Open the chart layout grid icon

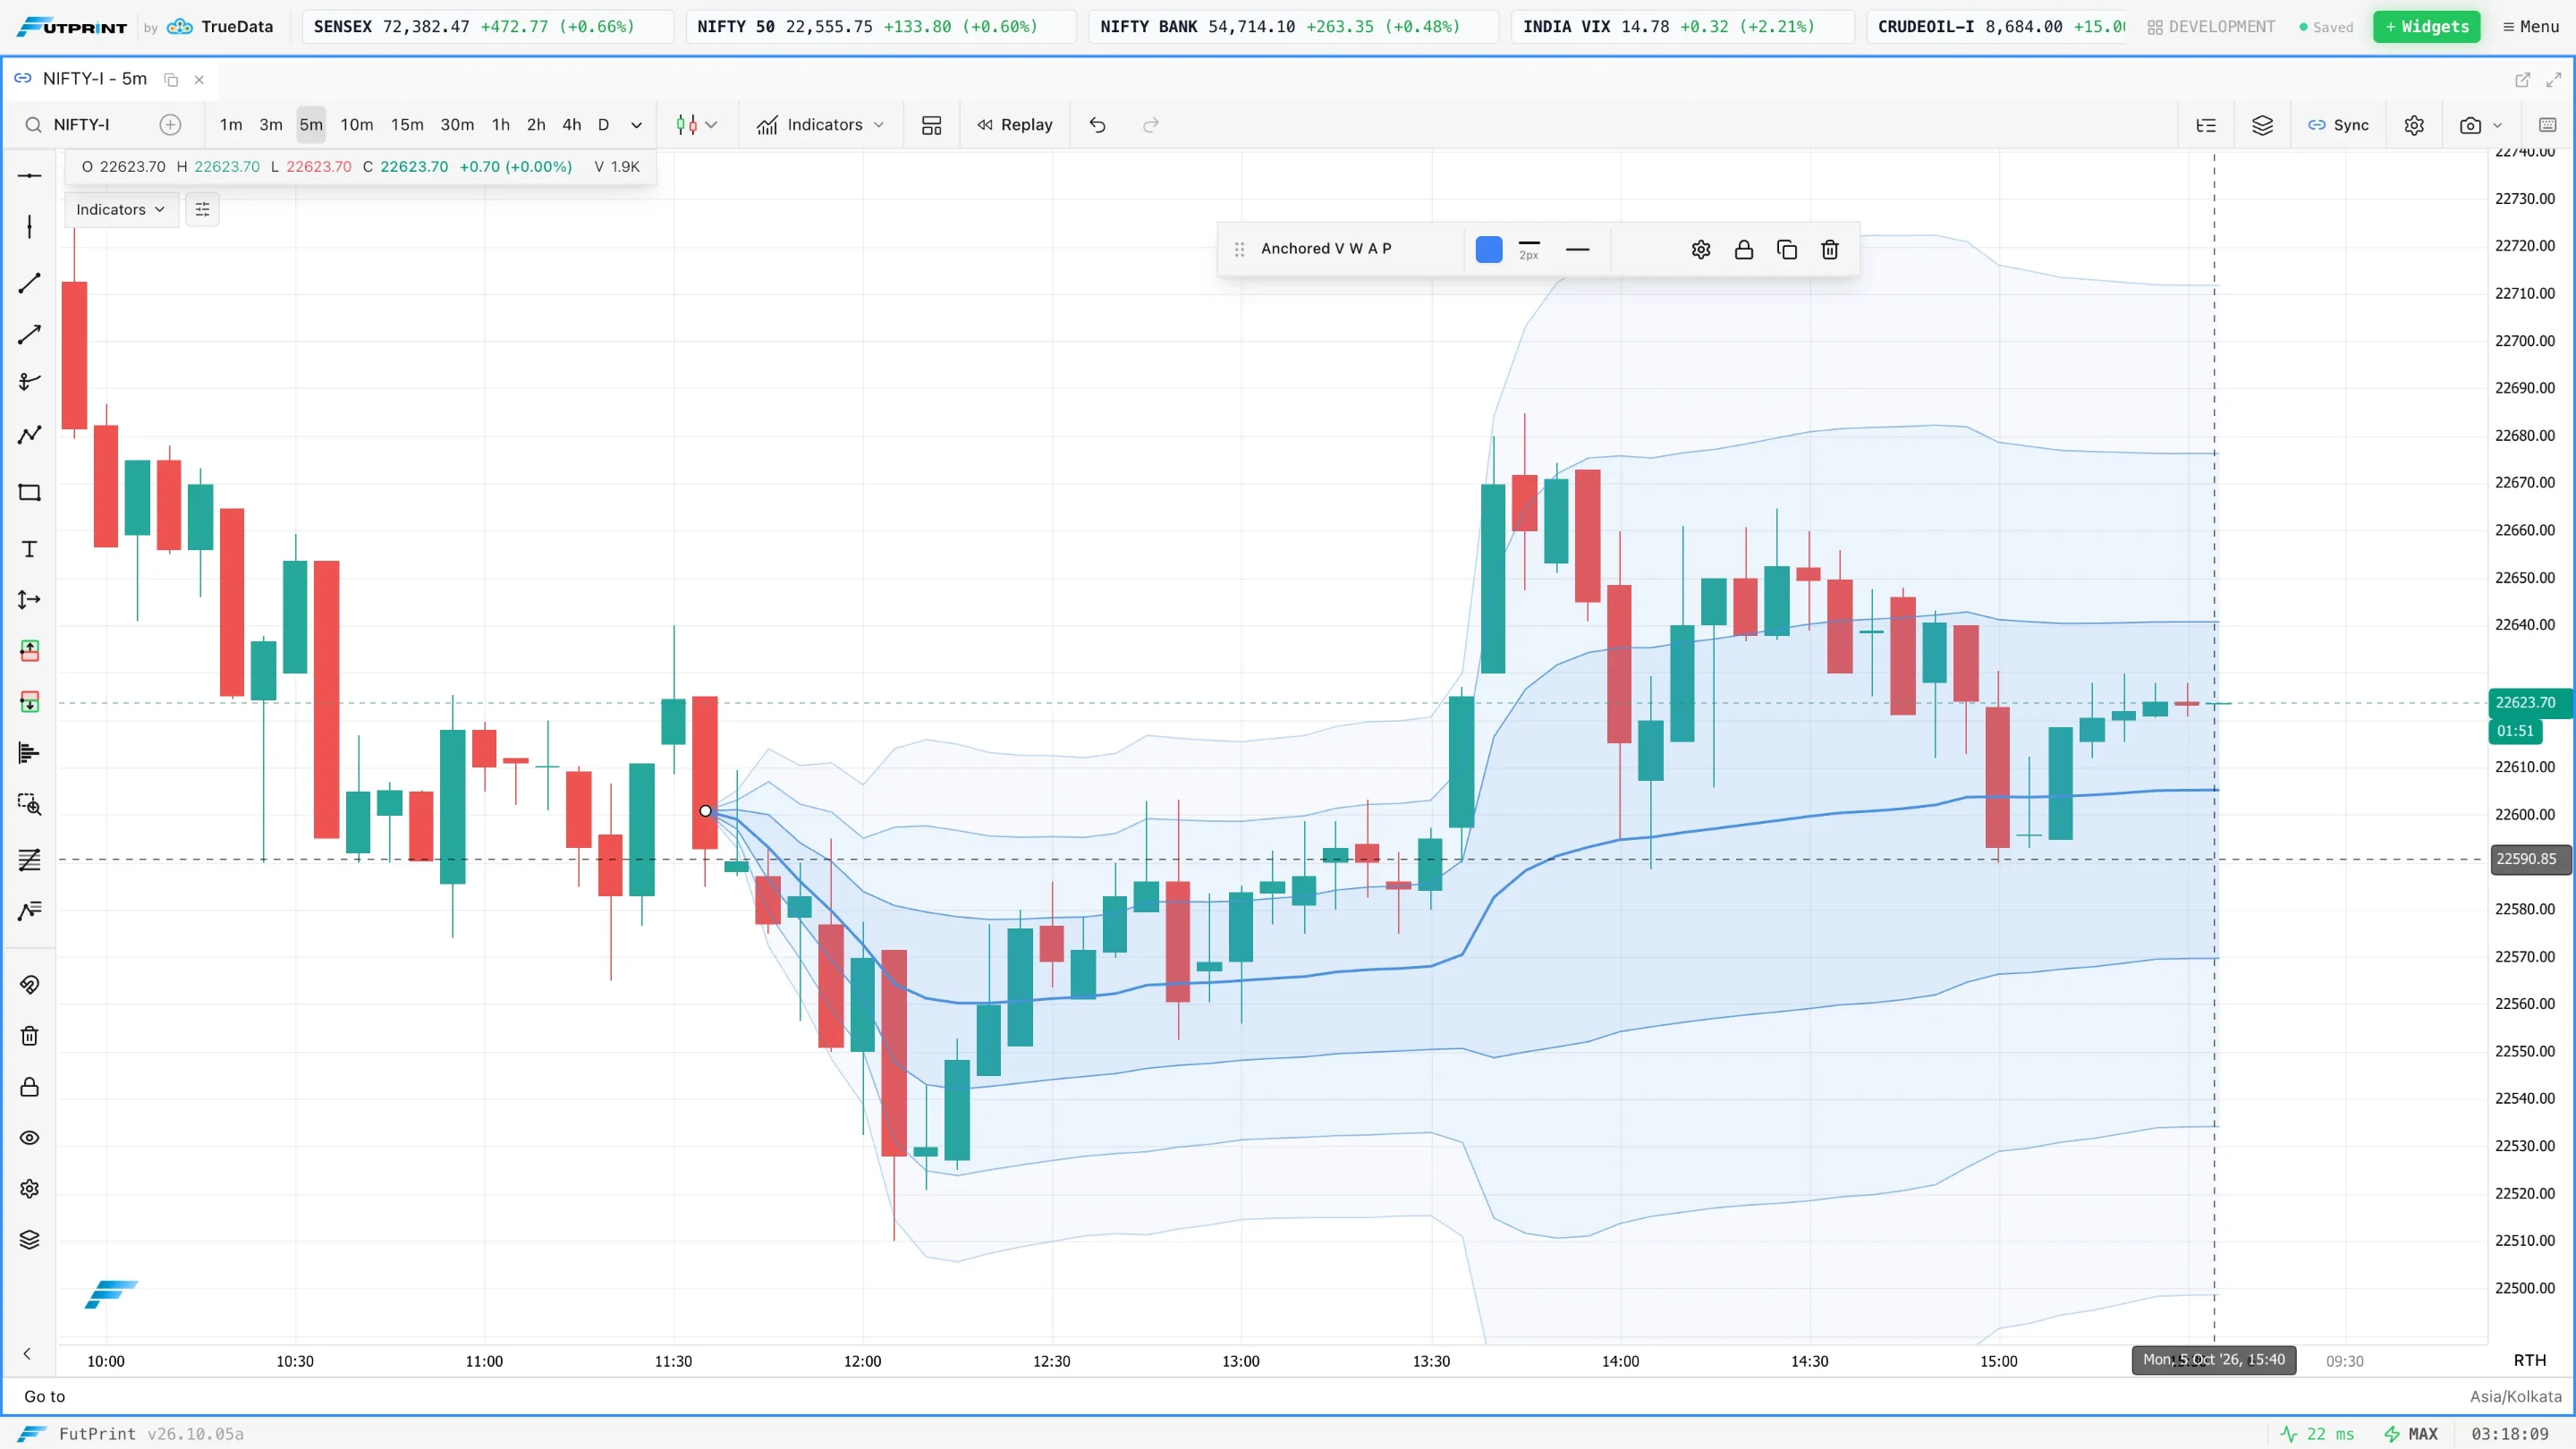[931, 125]
